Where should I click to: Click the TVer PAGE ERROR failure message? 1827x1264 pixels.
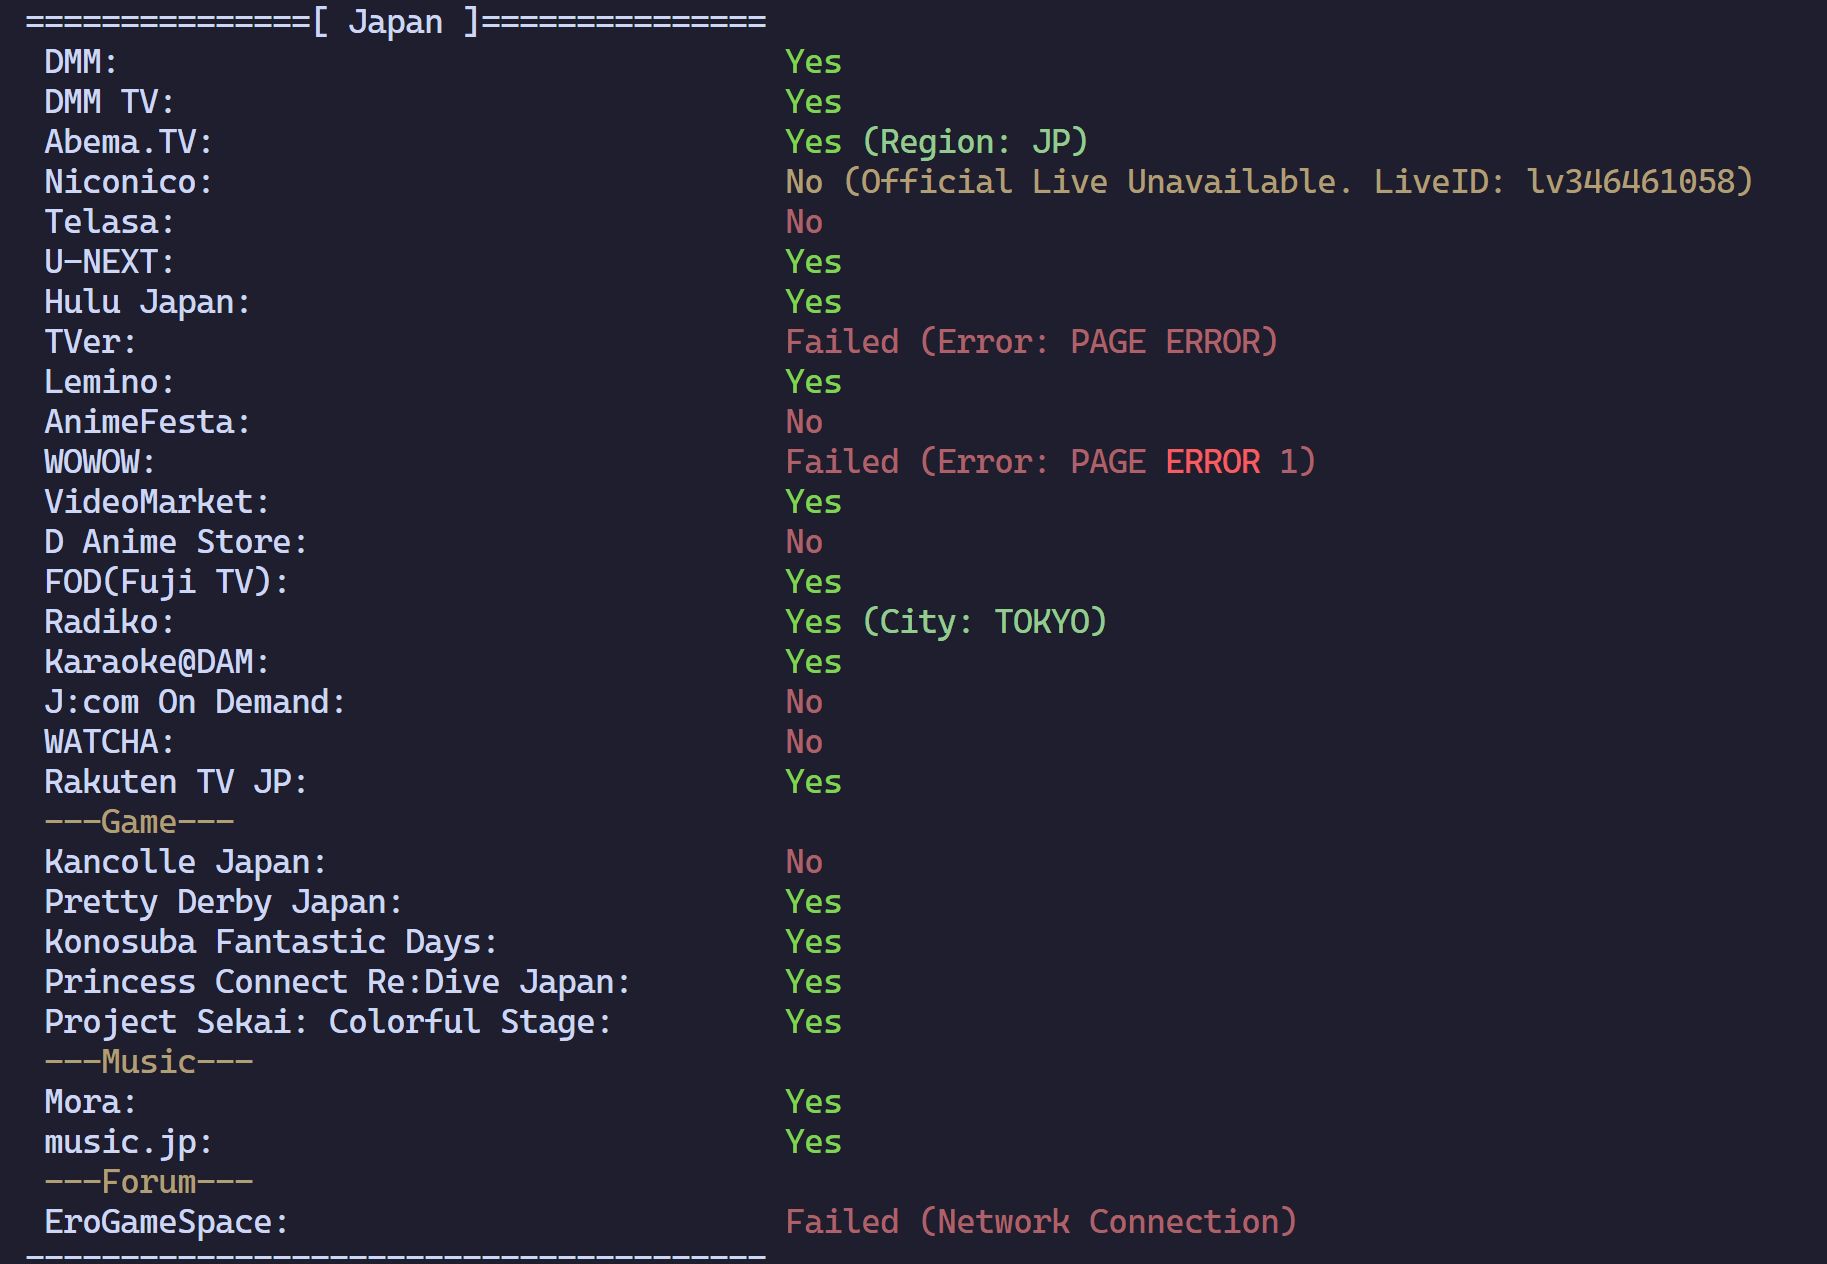(1031, 342)
